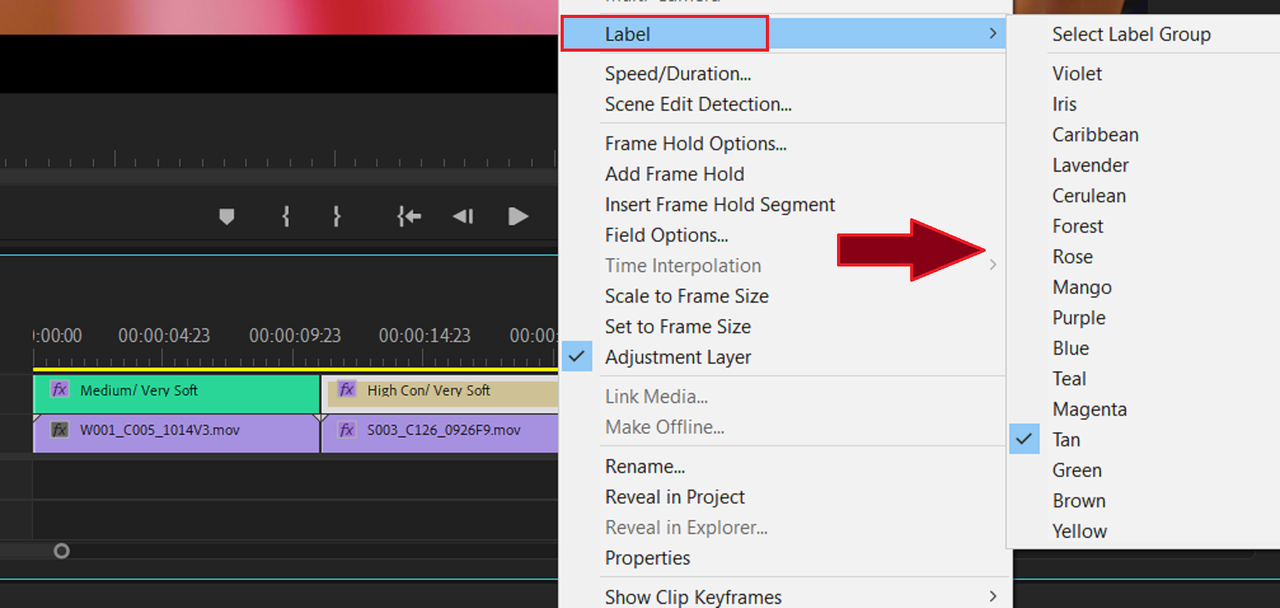This screenshot has height=608, width=1280.
Task: Click fx badge on W001_C005_1014V3.mov clip
Action: (x=60, y=430)
